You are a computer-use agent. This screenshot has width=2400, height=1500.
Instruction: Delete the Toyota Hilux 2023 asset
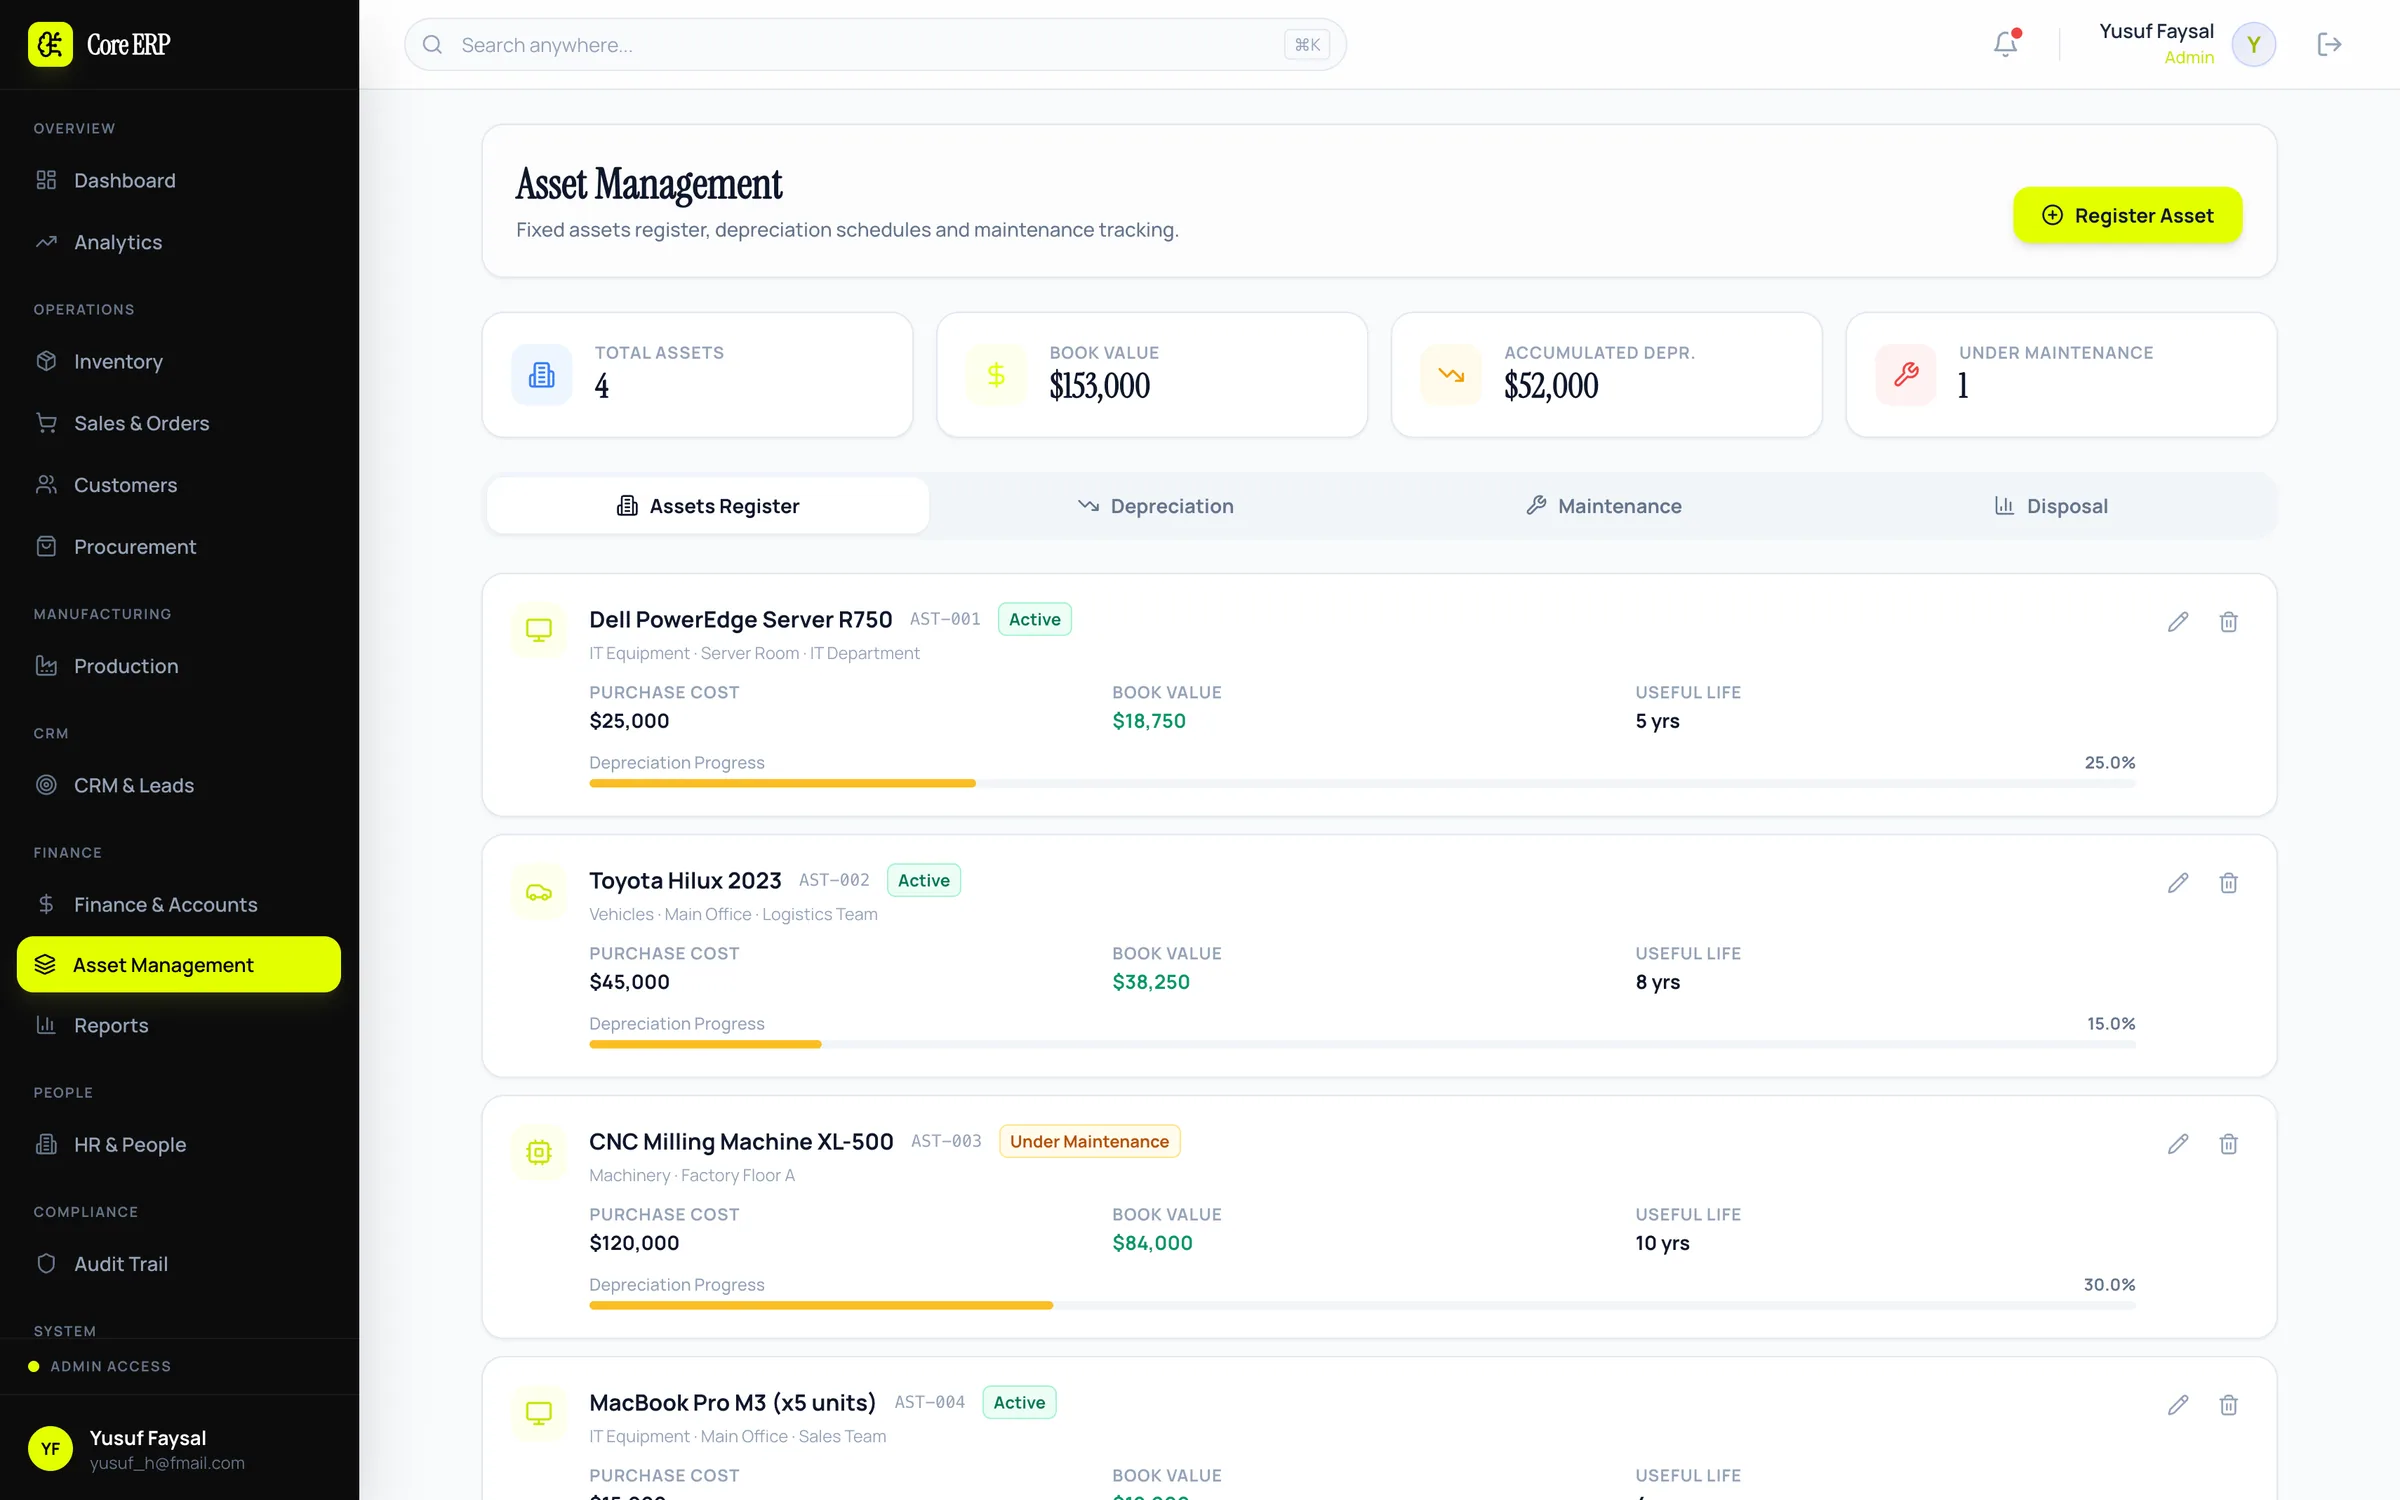(x=2228, y=883)
